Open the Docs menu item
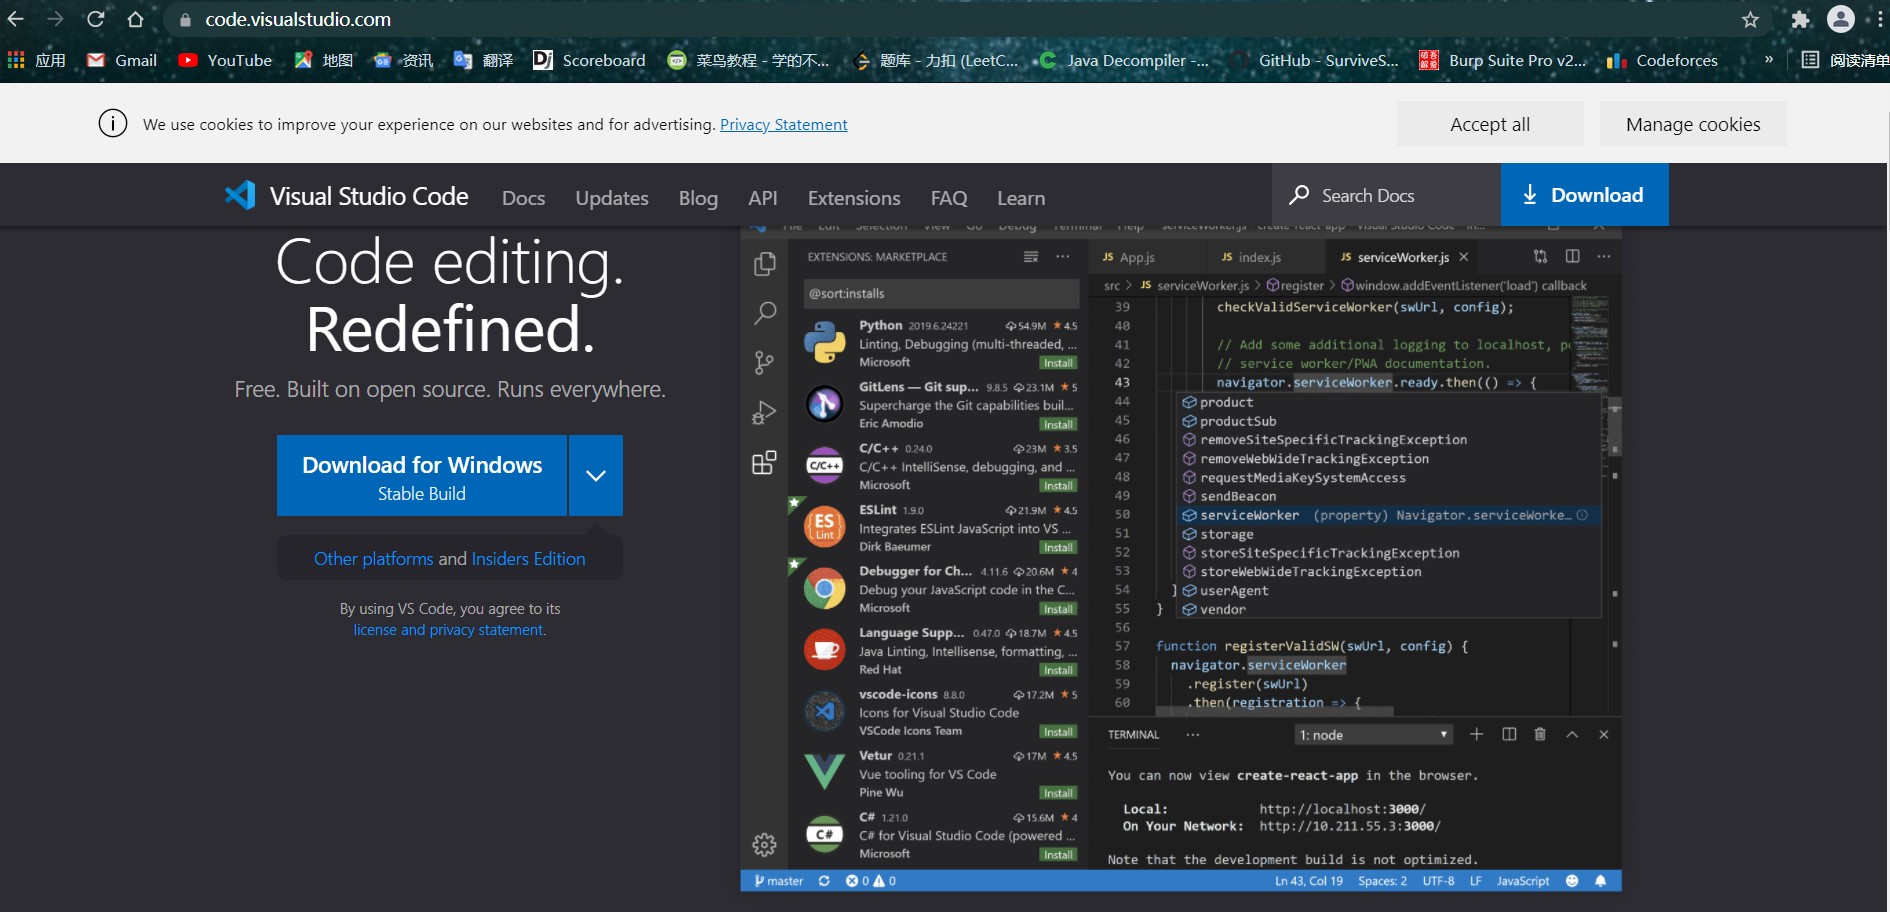Viewport: 1890px width, 912px height. pyautogui.click(x=524, y=198)
